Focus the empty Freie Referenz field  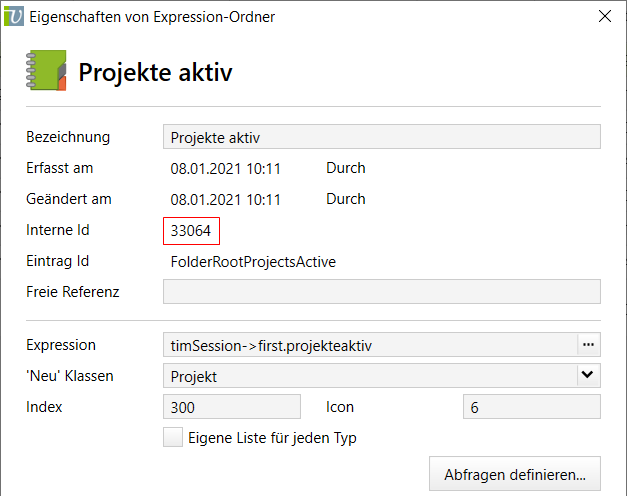pyautogui.click(x=380, y=292)
